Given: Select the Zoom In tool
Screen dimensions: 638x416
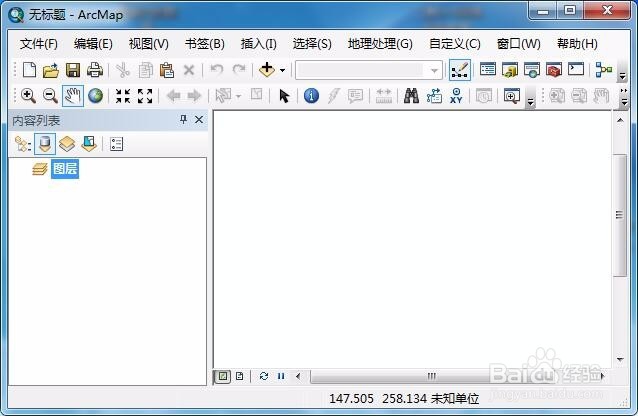Looking at the screenshot, I should 28,96.
